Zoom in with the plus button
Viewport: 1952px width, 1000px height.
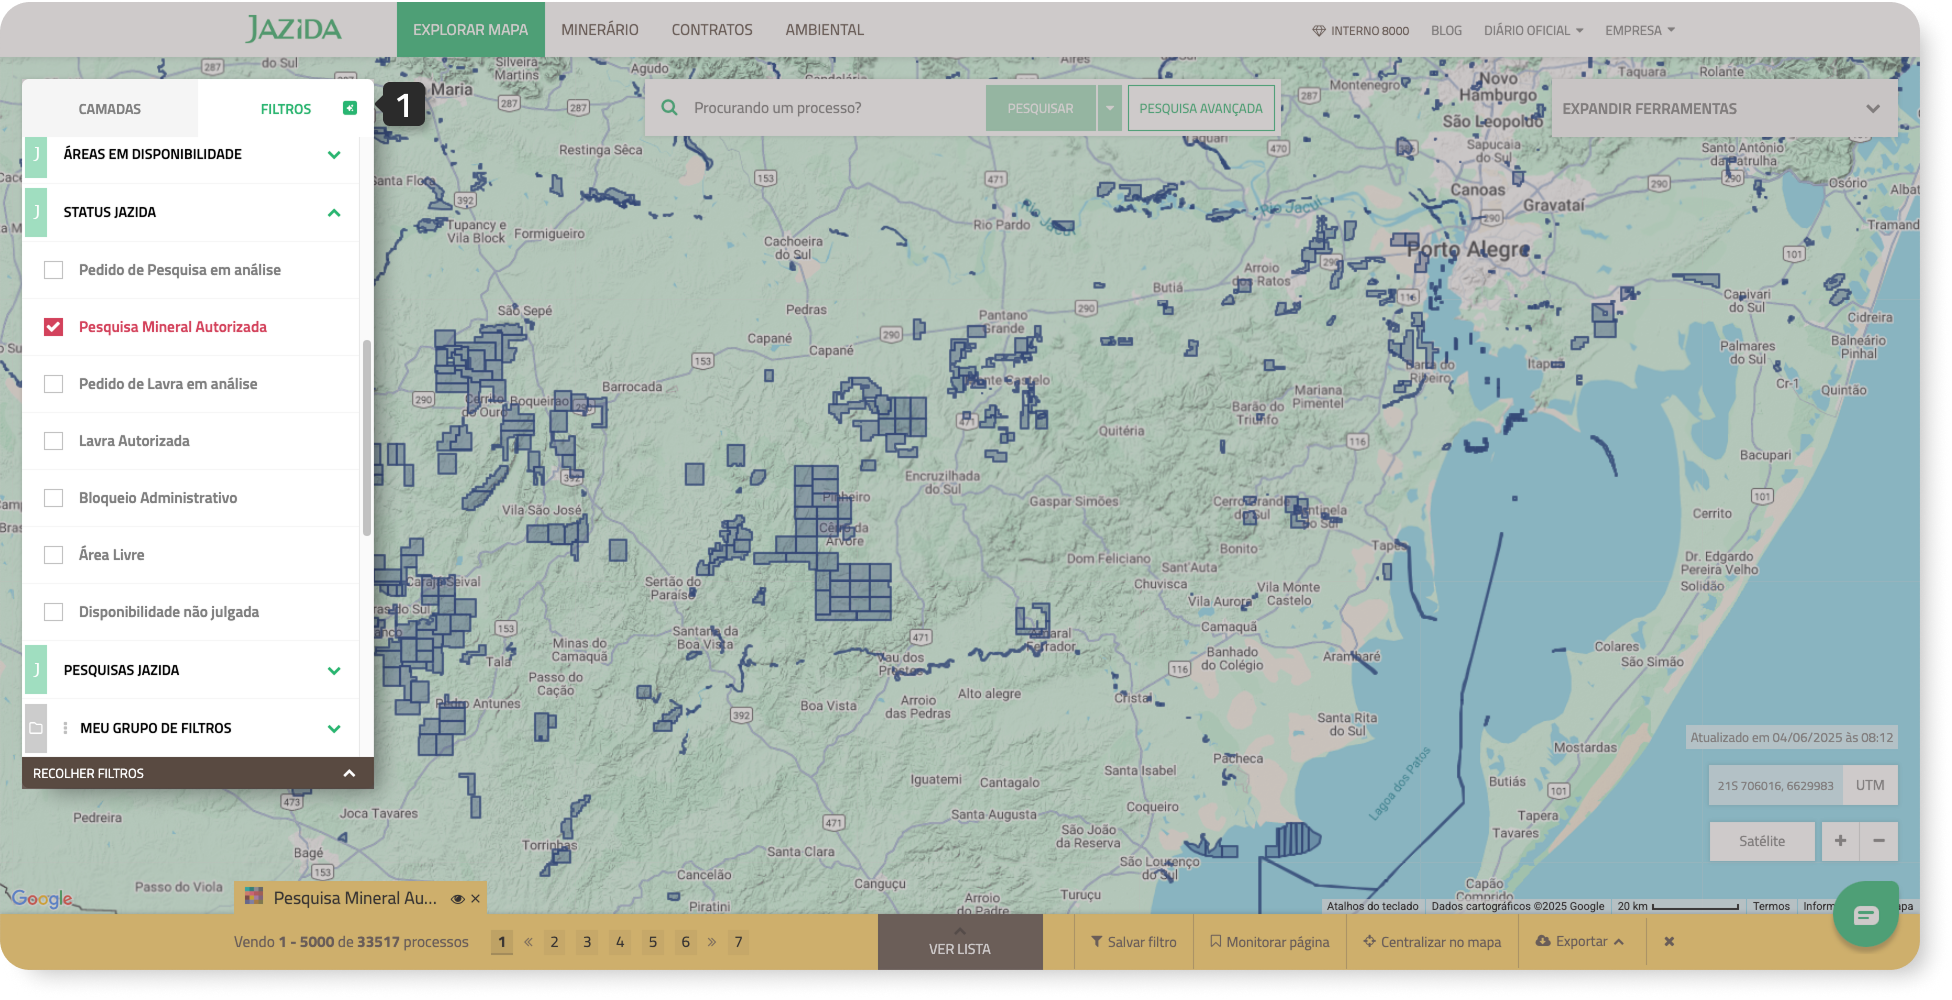click(x=1840, y=841)
